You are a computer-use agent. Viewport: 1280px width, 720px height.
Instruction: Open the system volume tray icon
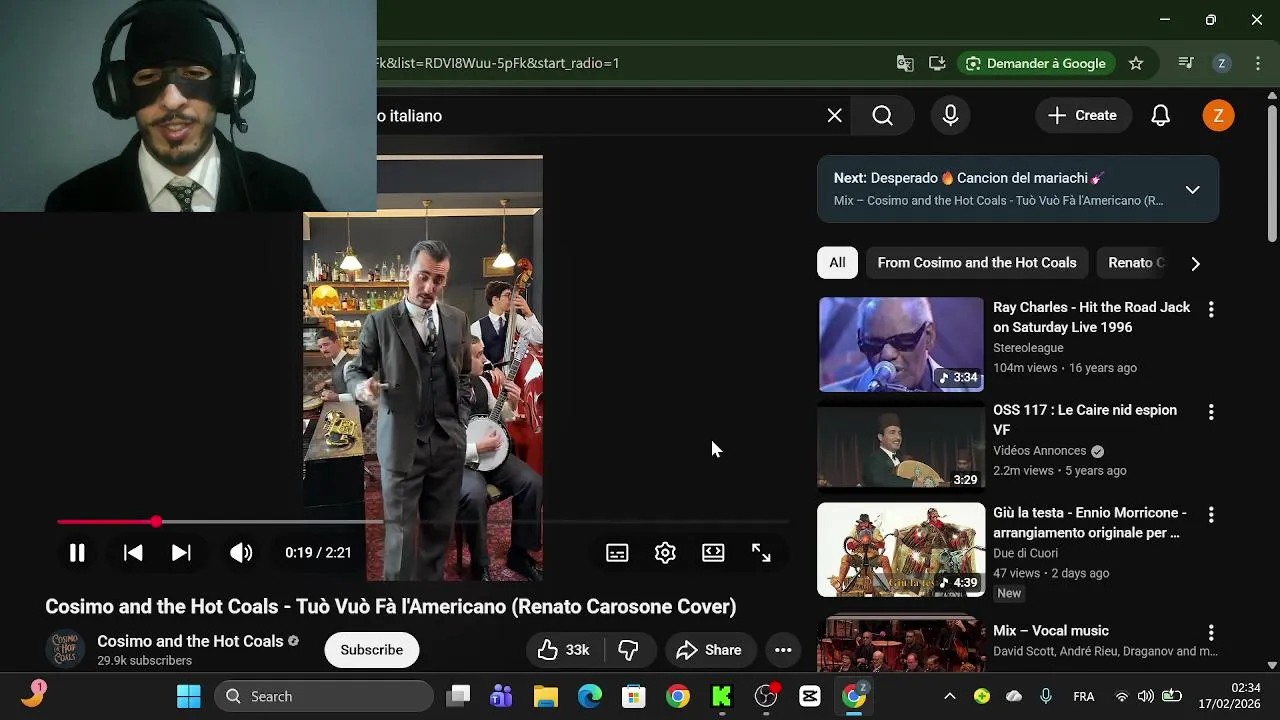coord(1146,696)
